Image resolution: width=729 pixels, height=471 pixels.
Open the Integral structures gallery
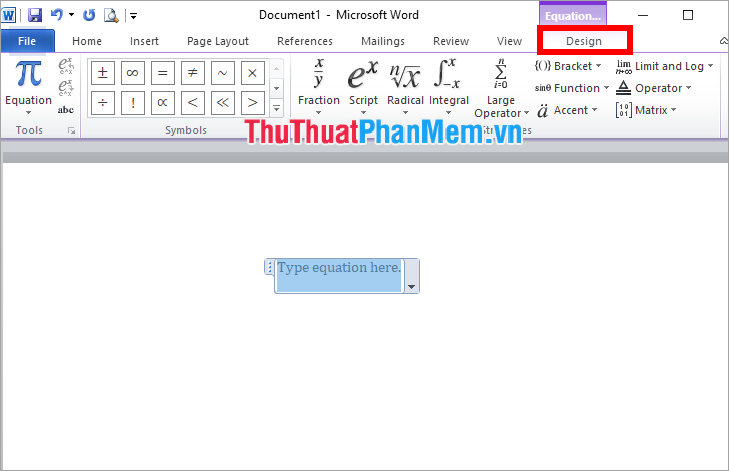448,87
